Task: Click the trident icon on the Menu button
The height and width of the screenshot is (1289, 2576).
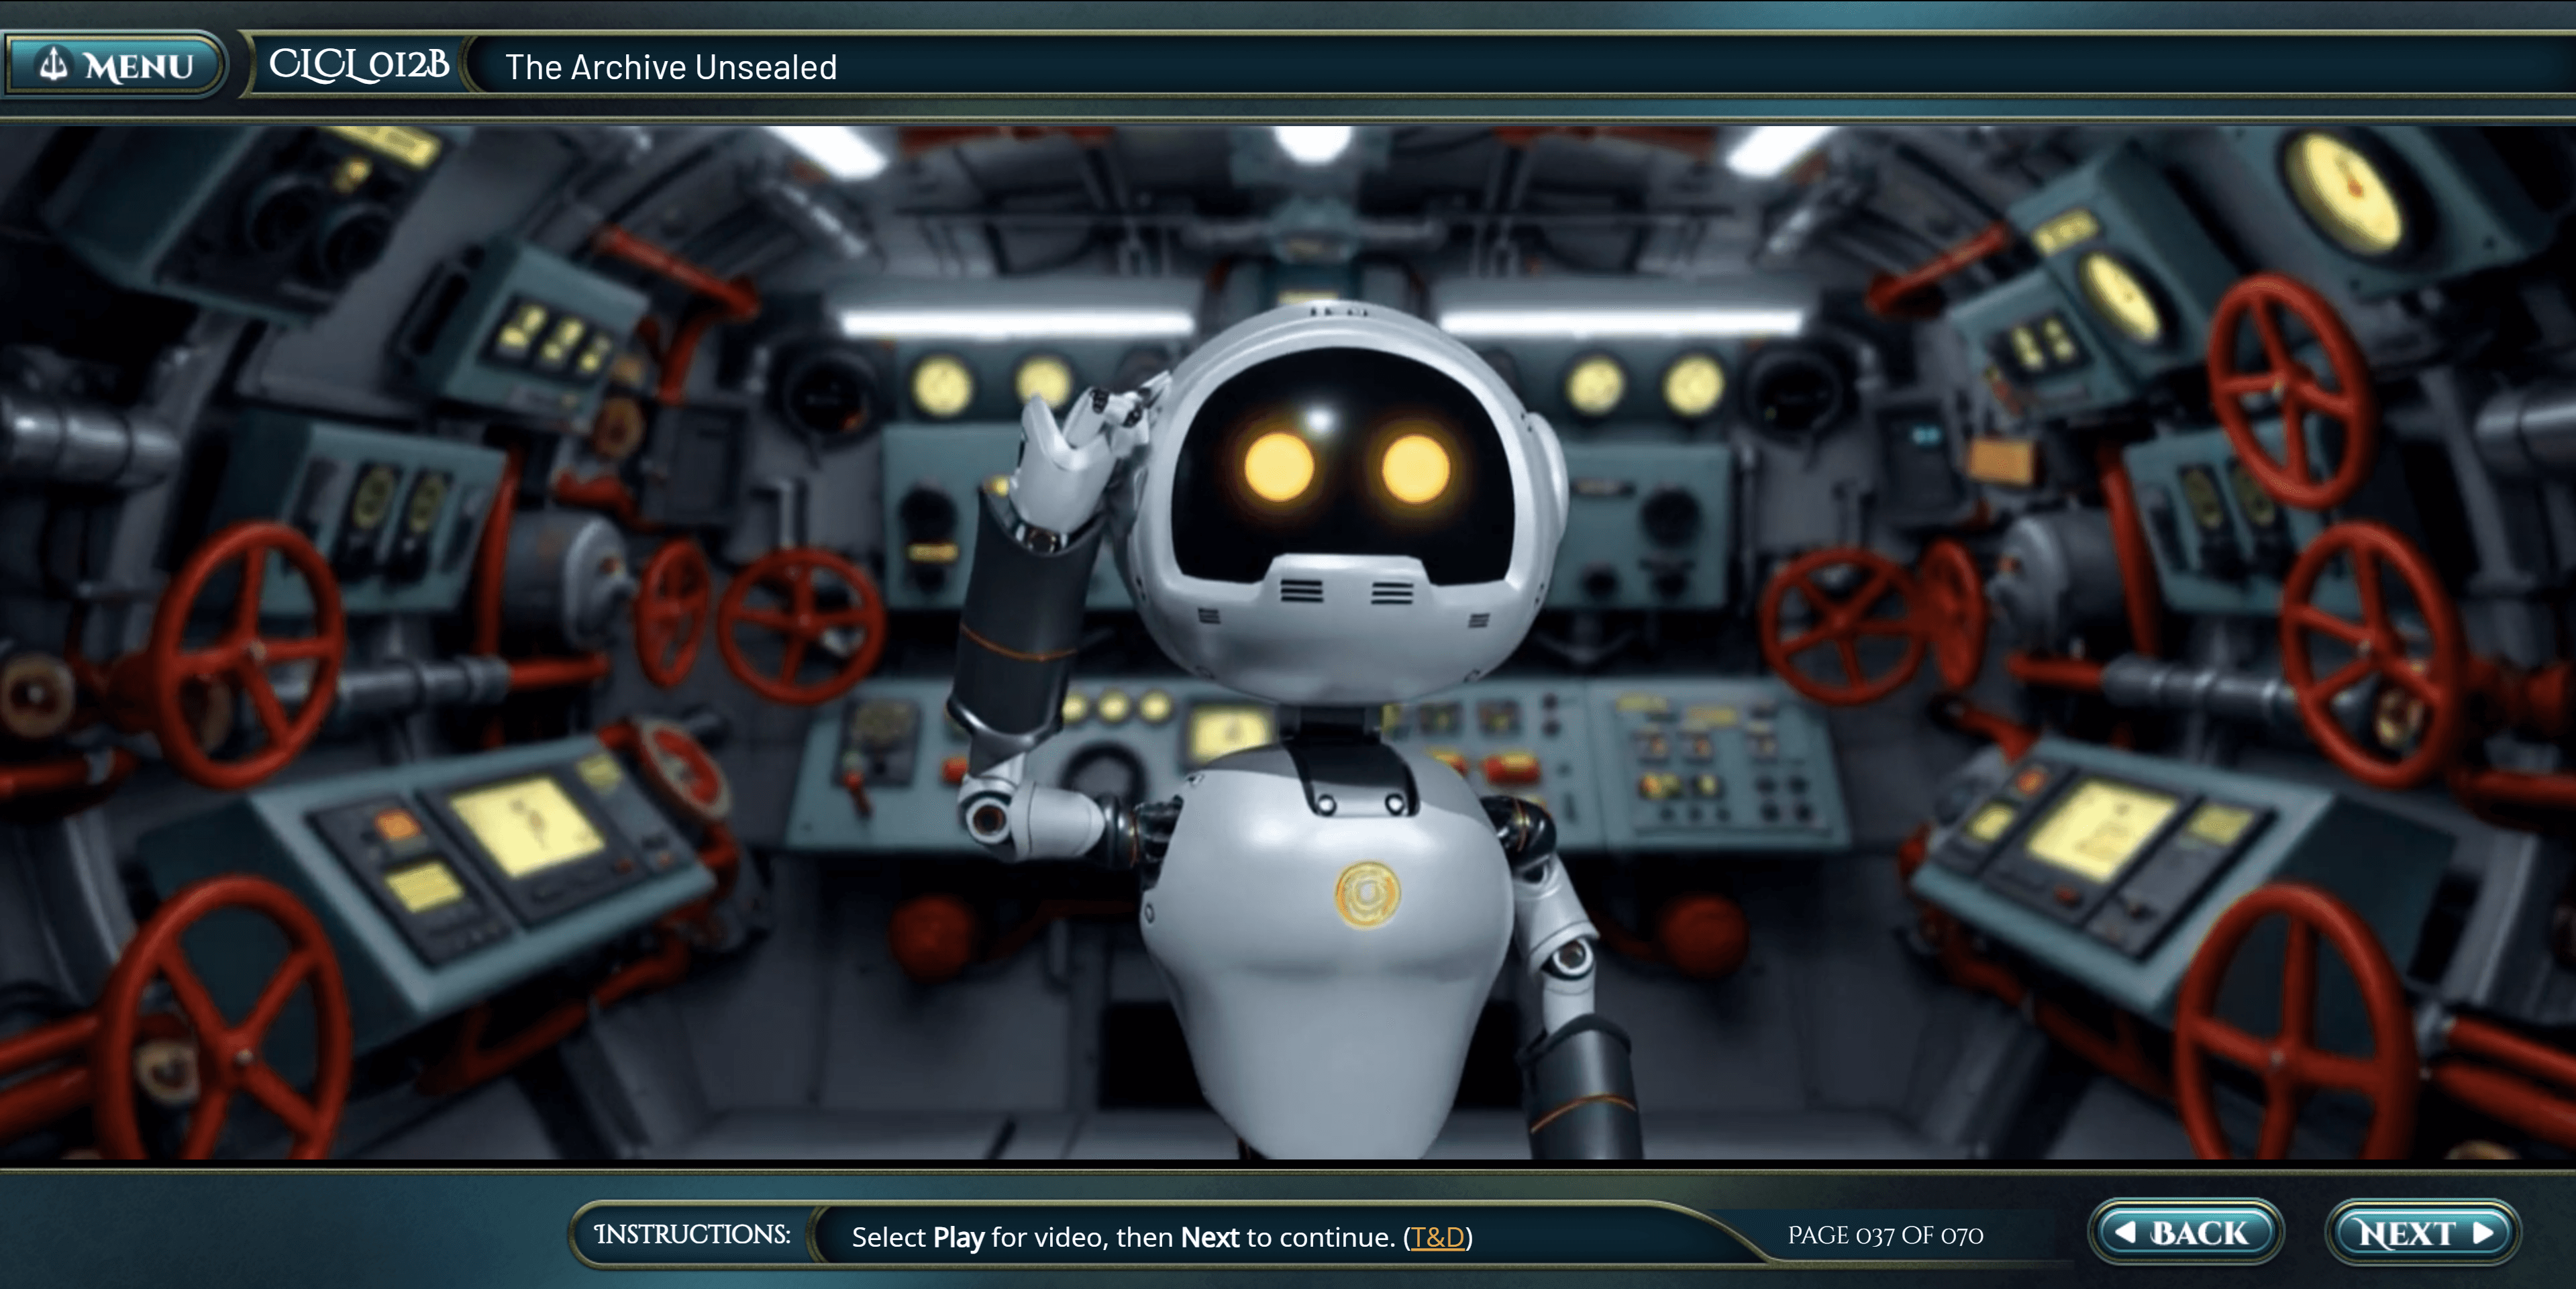Action: pyautogui.click(x=54, y=64)
